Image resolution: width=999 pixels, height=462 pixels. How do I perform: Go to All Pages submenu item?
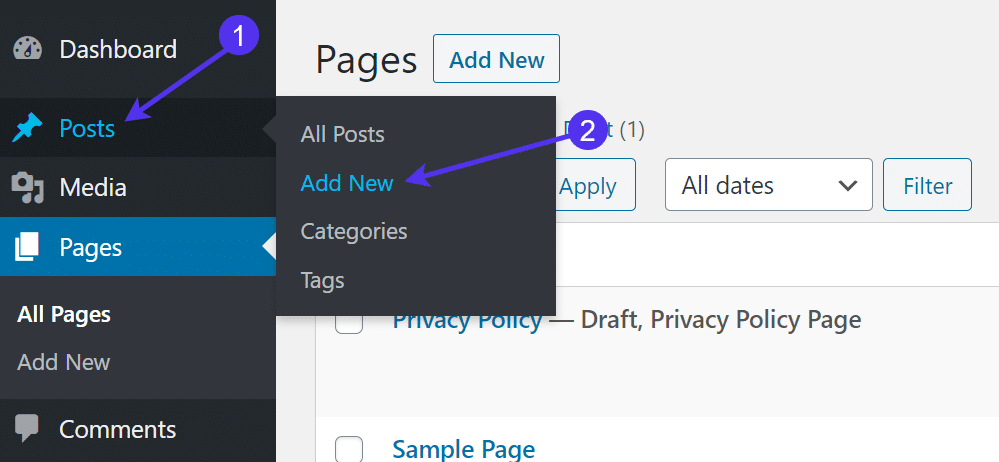[x=64, y=314]
